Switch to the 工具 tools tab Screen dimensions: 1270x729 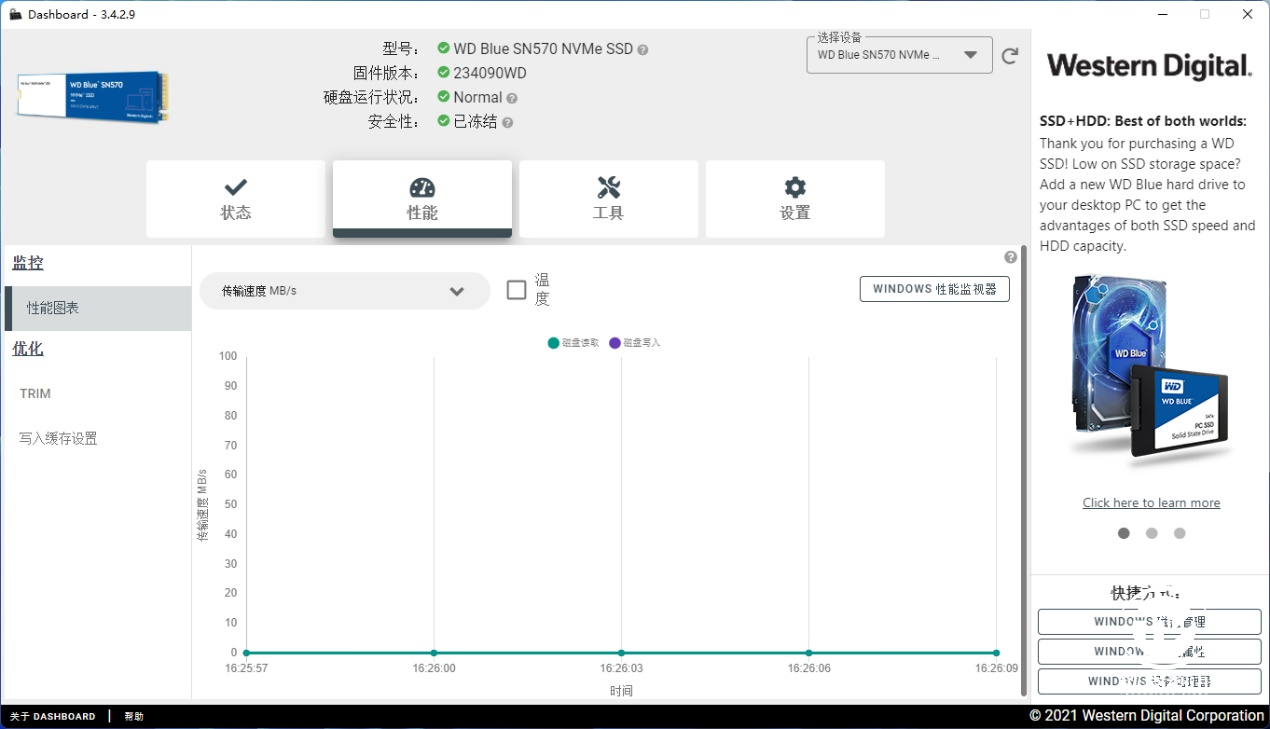click(608, 199)
